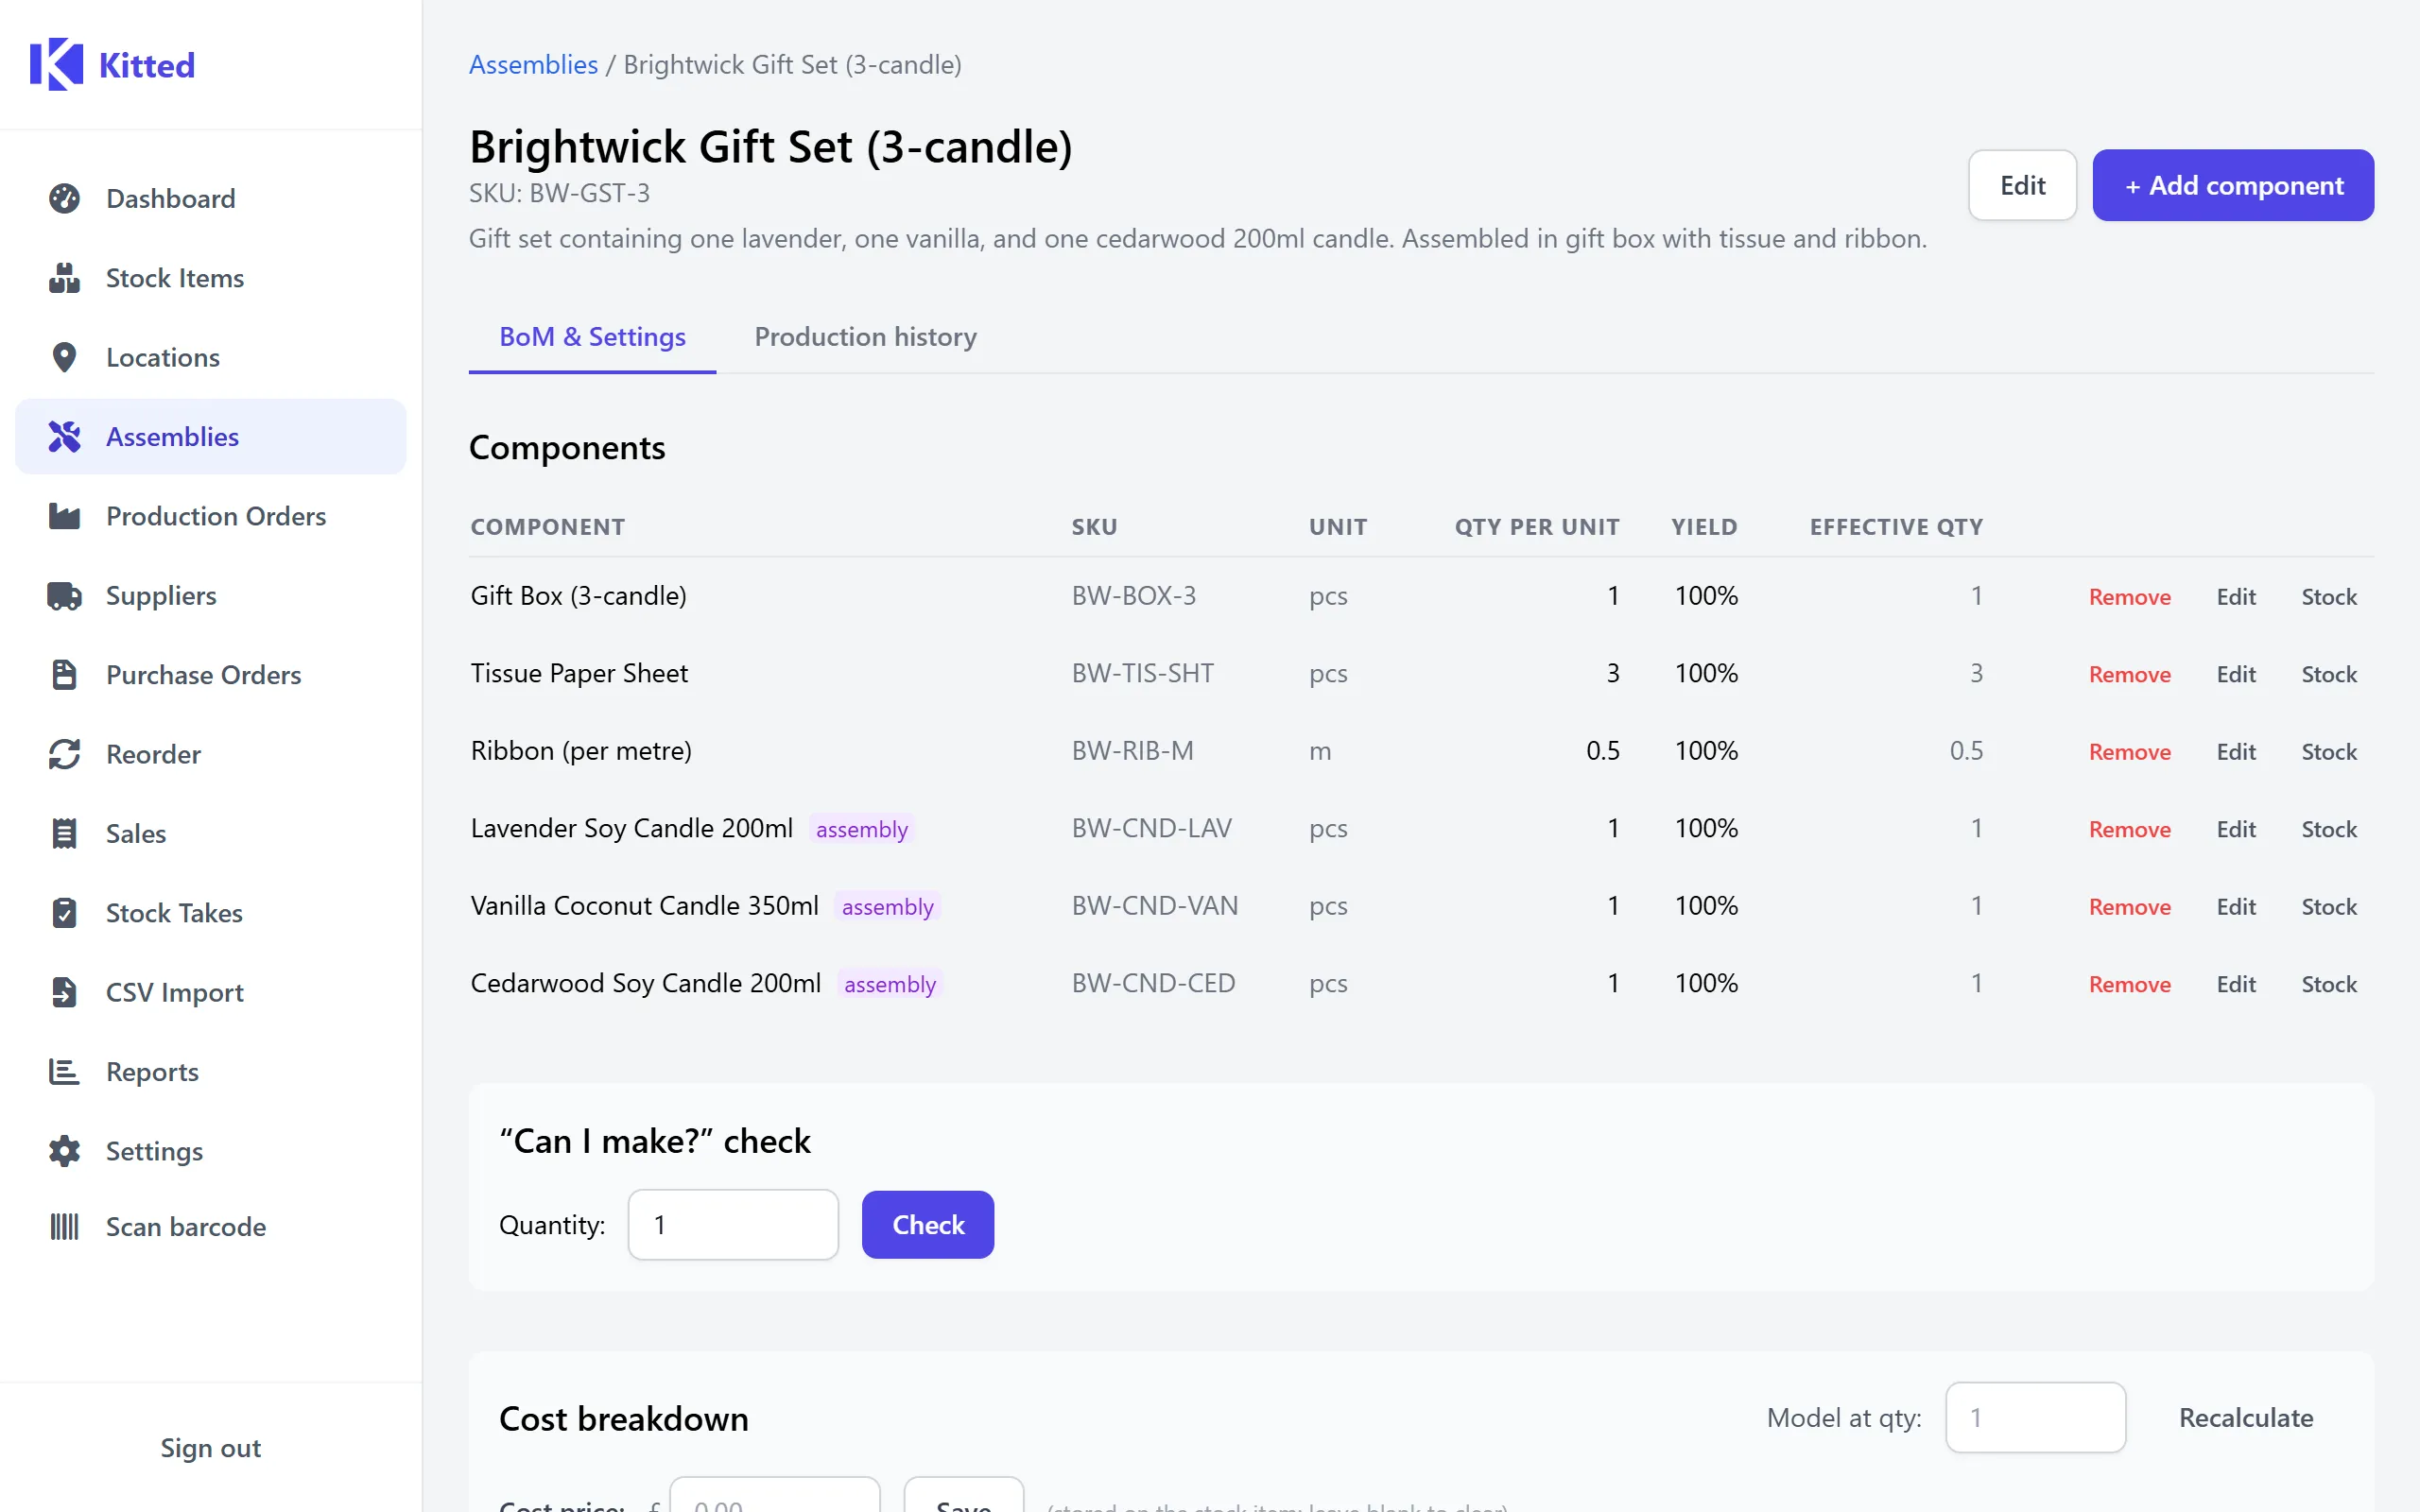This screenshot has height=1512, width=2420.
Task: Edit the Tissue Paper Sheet row
Action: click(2236, 674)
